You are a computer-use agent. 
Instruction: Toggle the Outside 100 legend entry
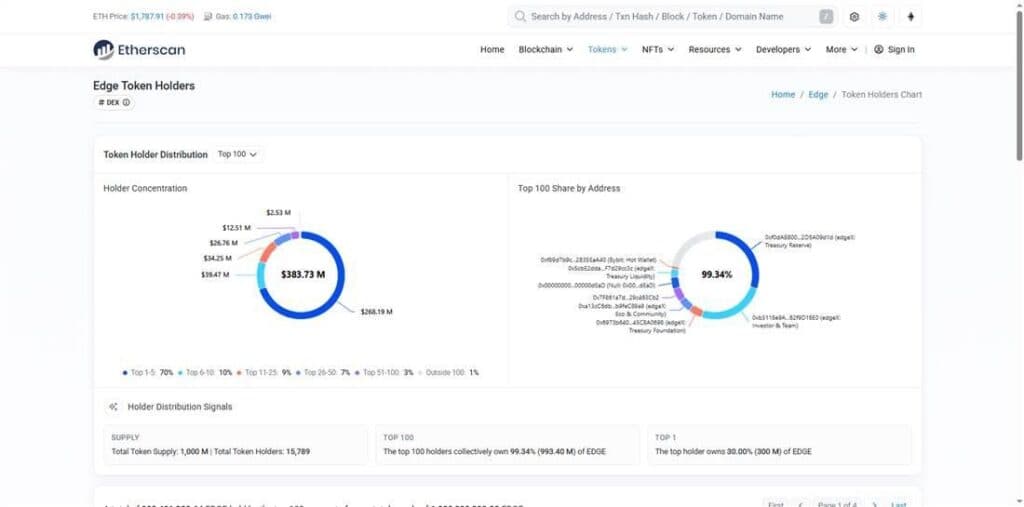coord(448,372)
